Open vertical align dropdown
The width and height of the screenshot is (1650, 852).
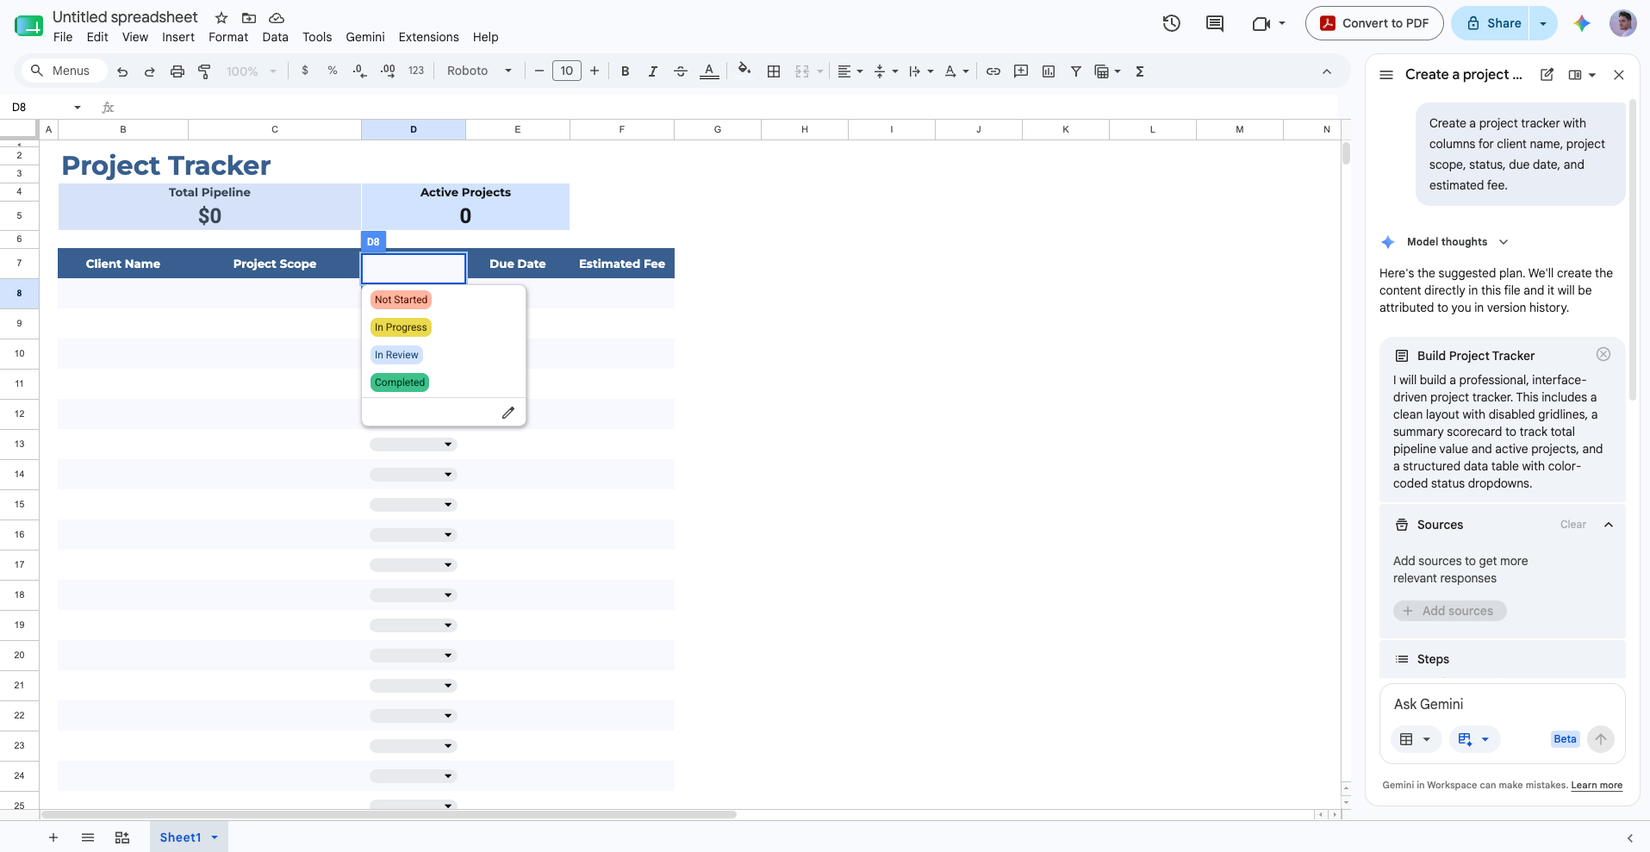point(884,71)
